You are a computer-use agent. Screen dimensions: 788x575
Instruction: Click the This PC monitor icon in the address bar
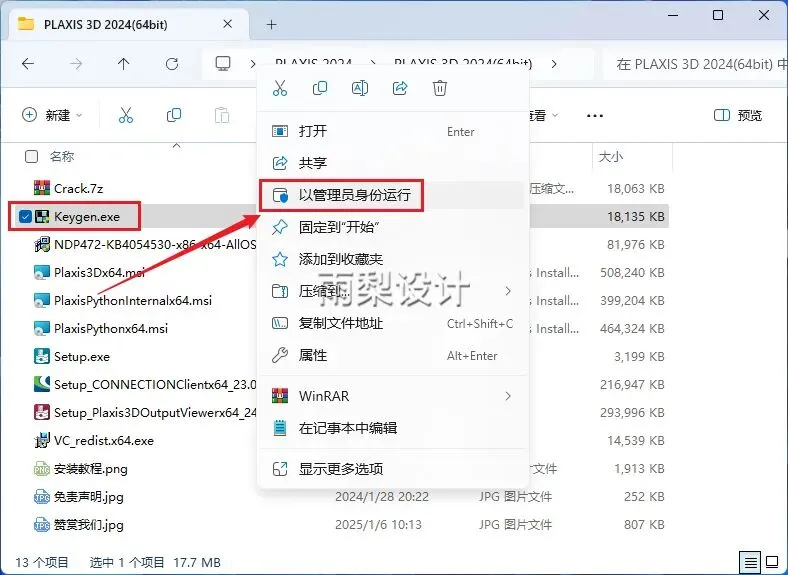pyautogui.click(x=223, y=64)
